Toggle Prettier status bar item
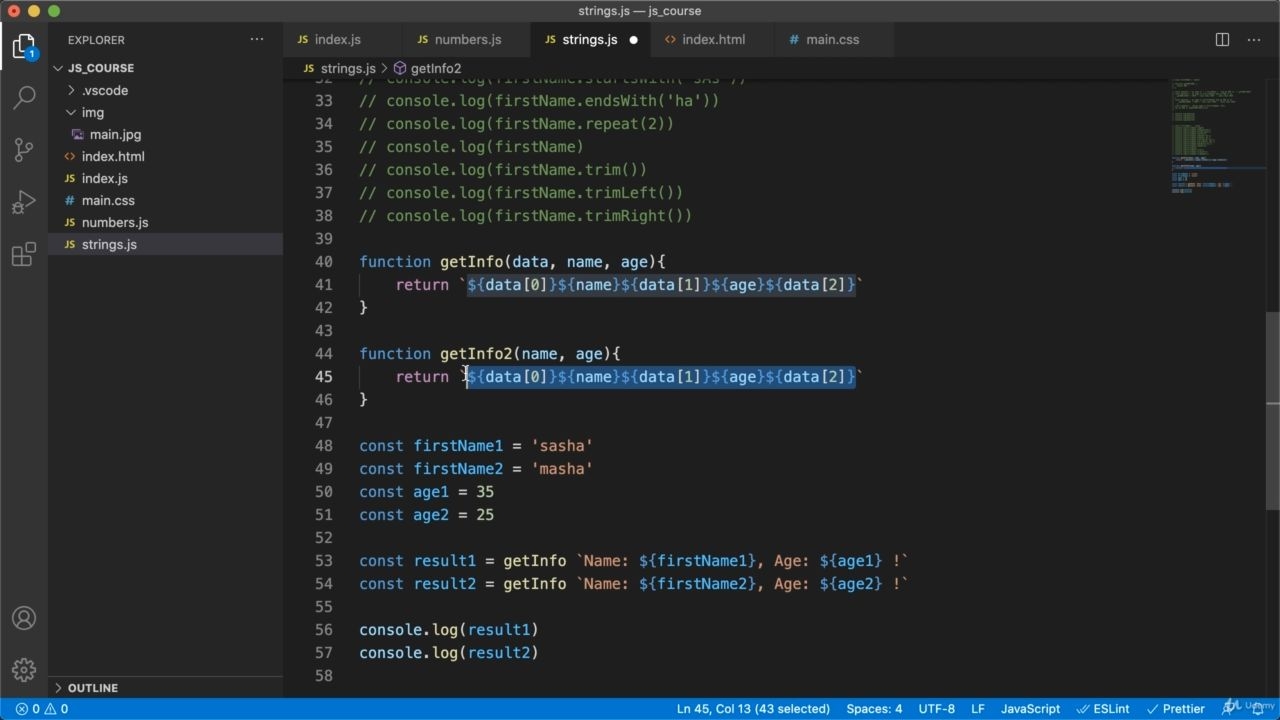 click(x=1176, y=709)
